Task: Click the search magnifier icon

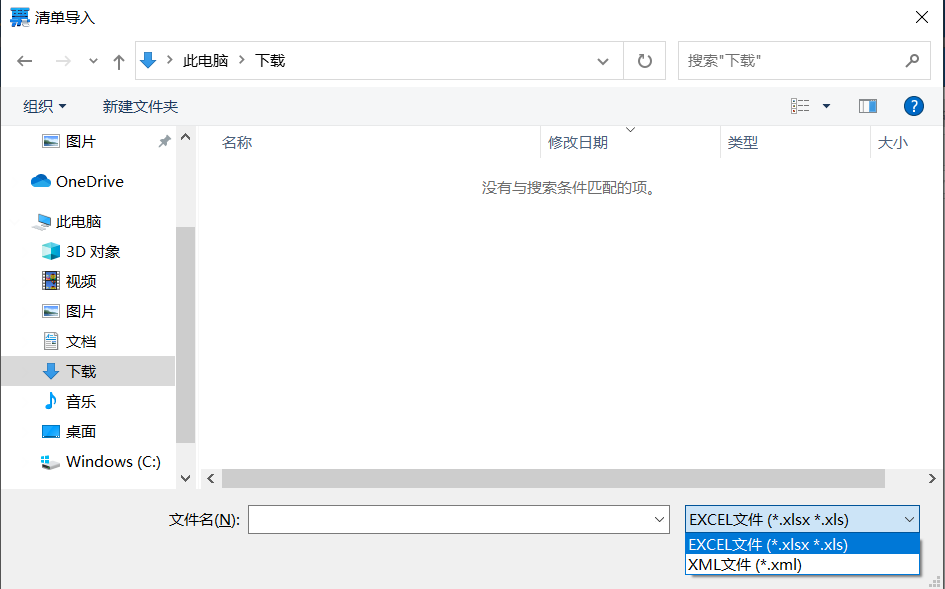Action: (x=912, y=61)
